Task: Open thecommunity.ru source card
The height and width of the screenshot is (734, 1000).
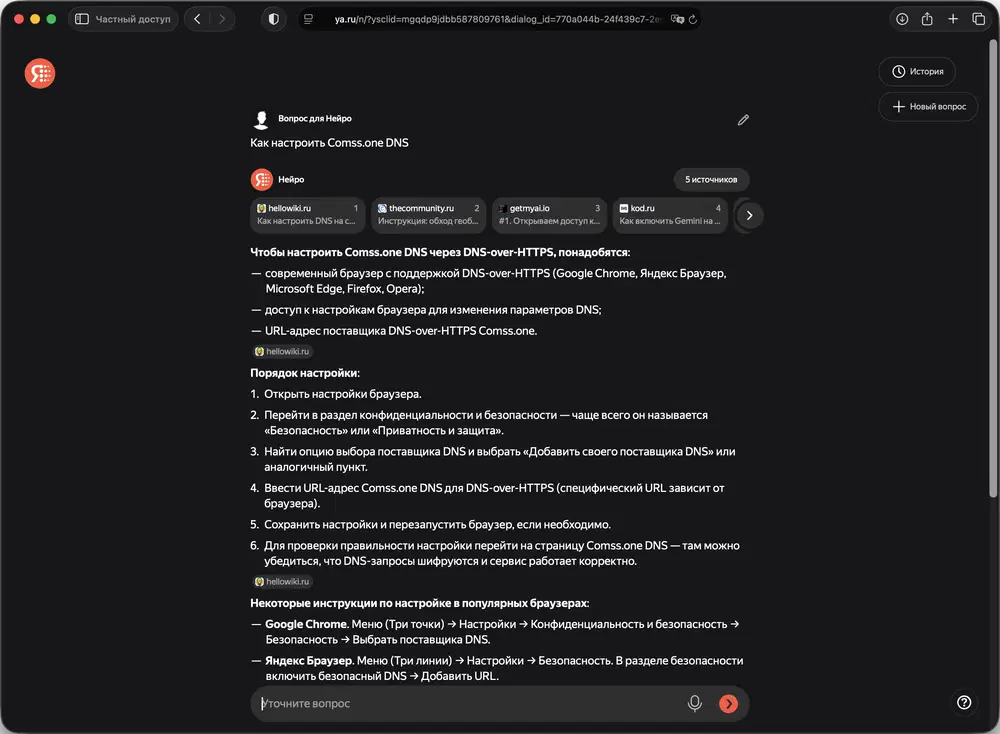Action: click(x=428, y=215)
